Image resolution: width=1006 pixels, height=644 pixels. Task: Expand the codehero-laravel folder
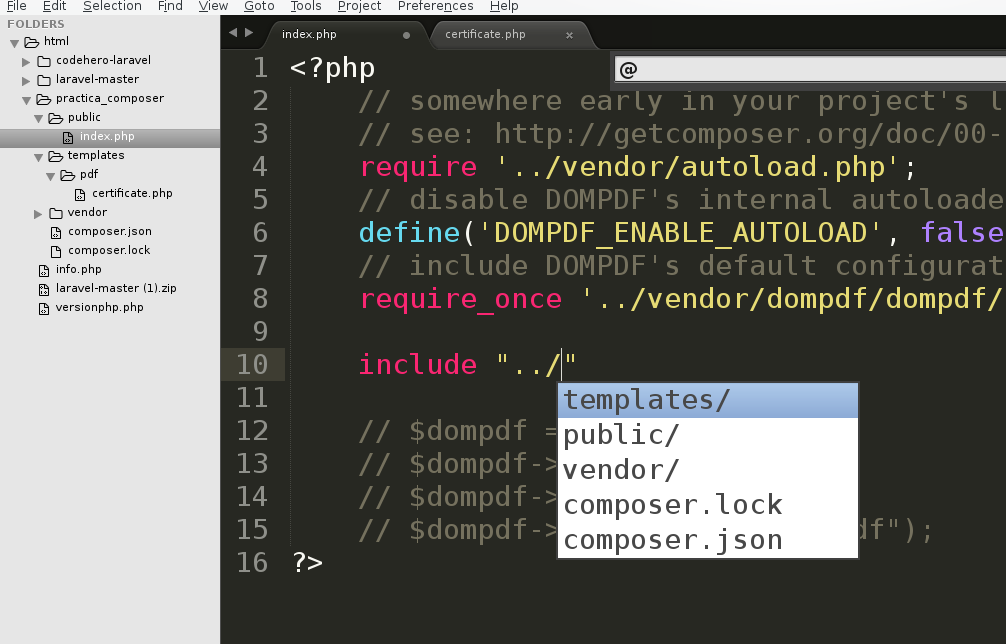(x=24, y=60)
